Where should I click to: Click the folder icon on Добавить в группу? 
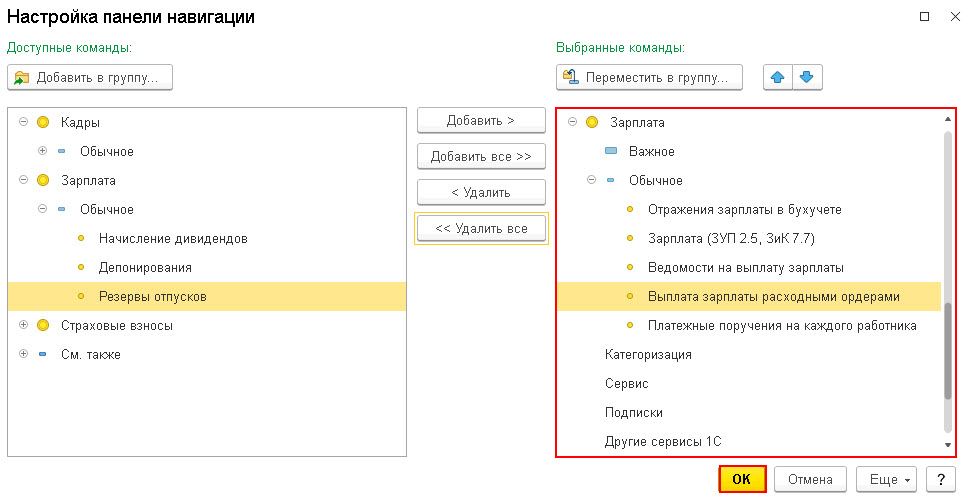[x=21, y=78]
